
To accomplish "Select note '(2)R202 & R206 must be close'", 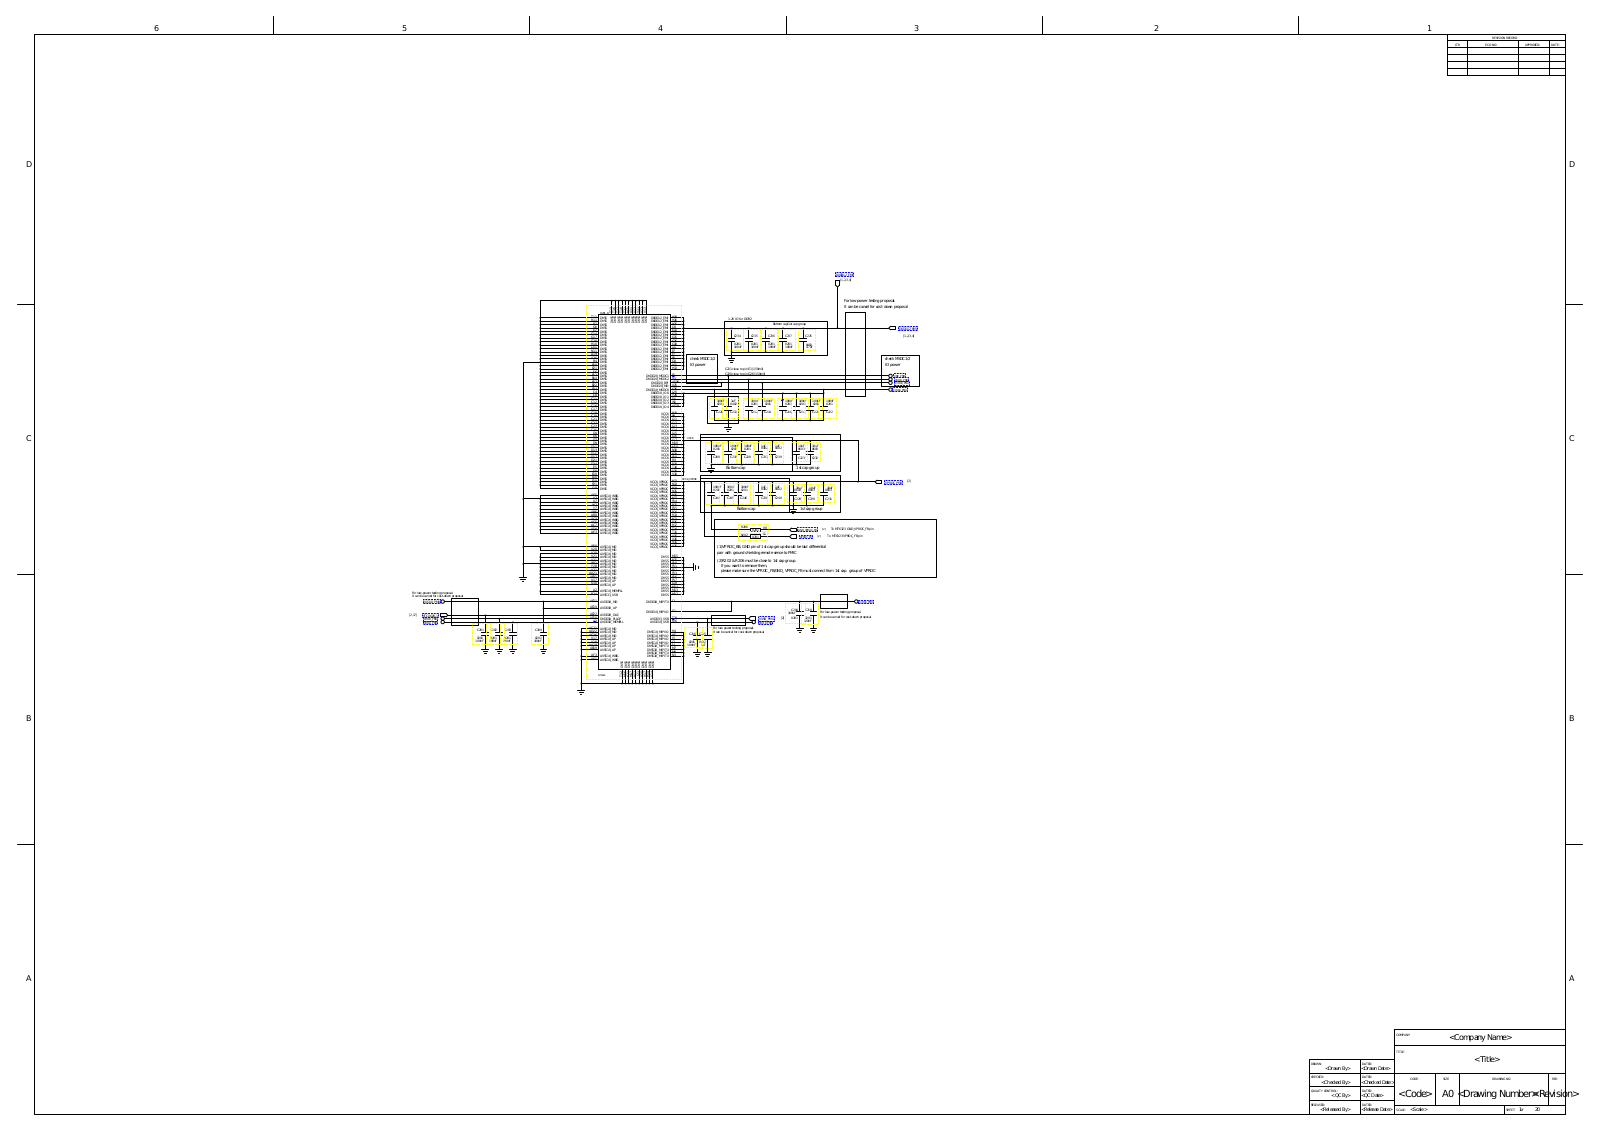I will coord(757,561).
